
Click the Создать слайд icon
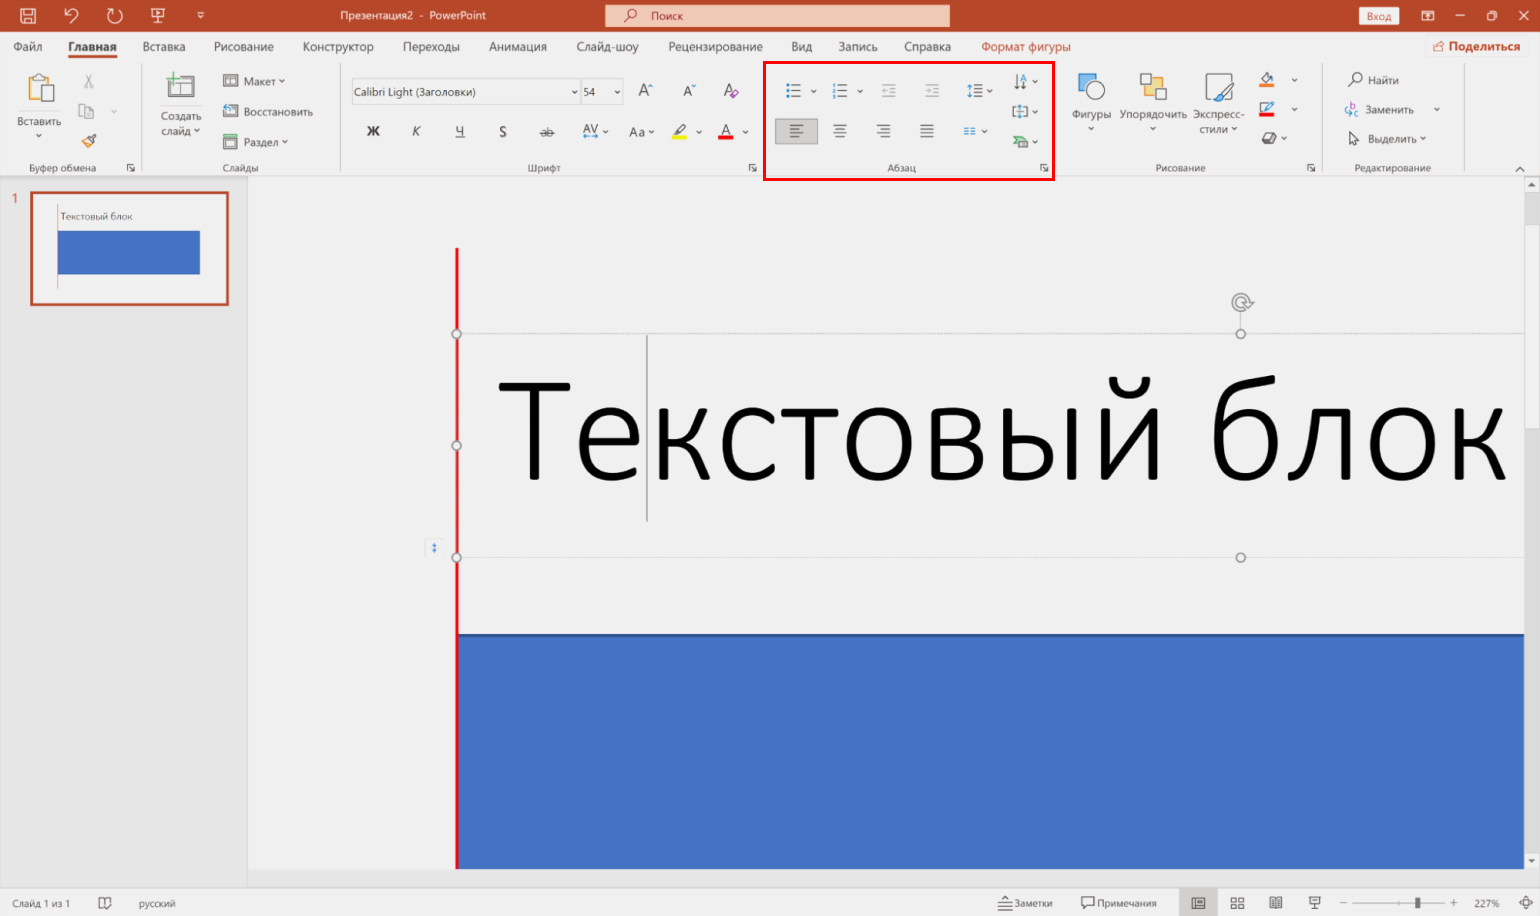click(180, 87)
